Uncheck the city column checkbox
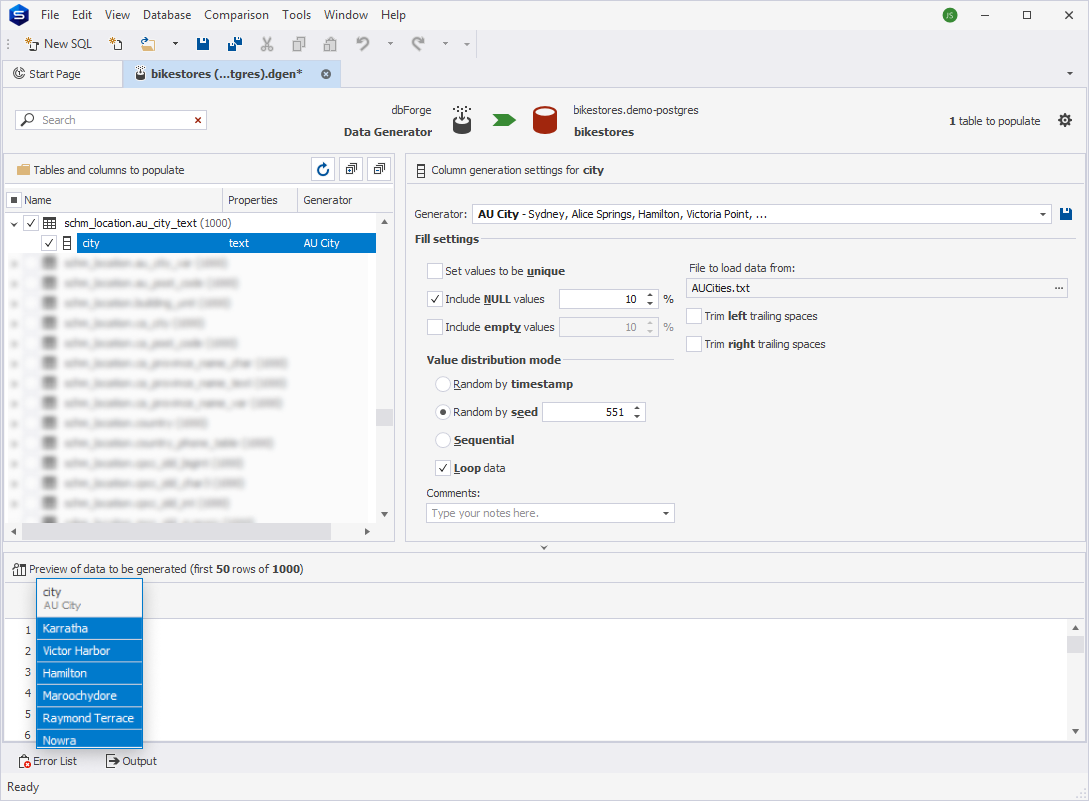Image resolution: width=1089 pixels, height=801 pixels. [x=49, y=243]
